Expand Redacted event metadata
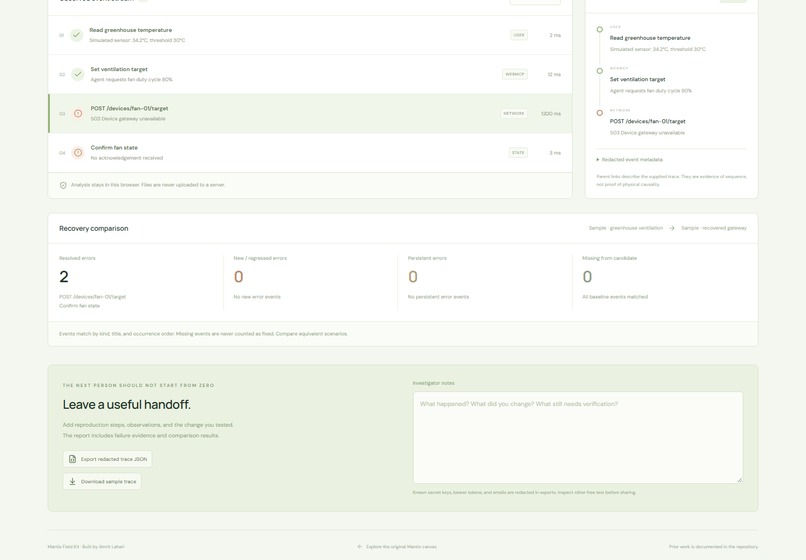806x560 pixels. (x=630, y=159)
